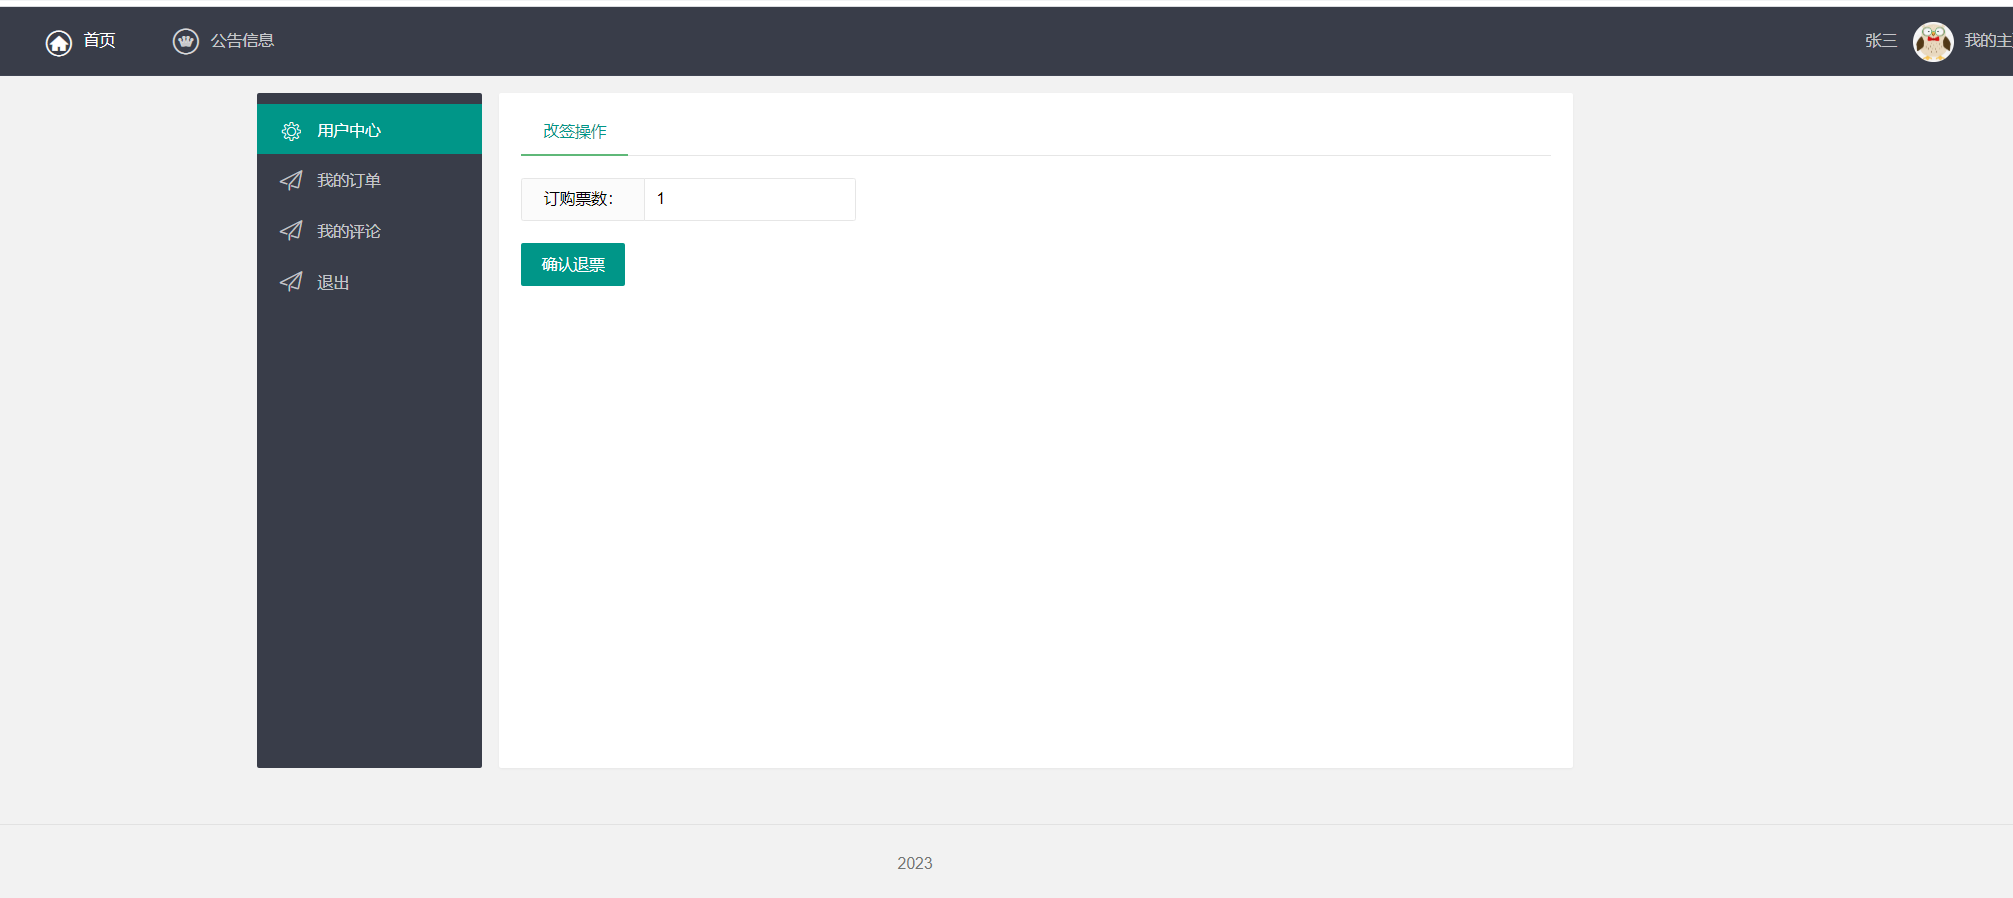2013x898 pixels.
Task: Focus the 订购票数 input field
Action: click(749, 199)
